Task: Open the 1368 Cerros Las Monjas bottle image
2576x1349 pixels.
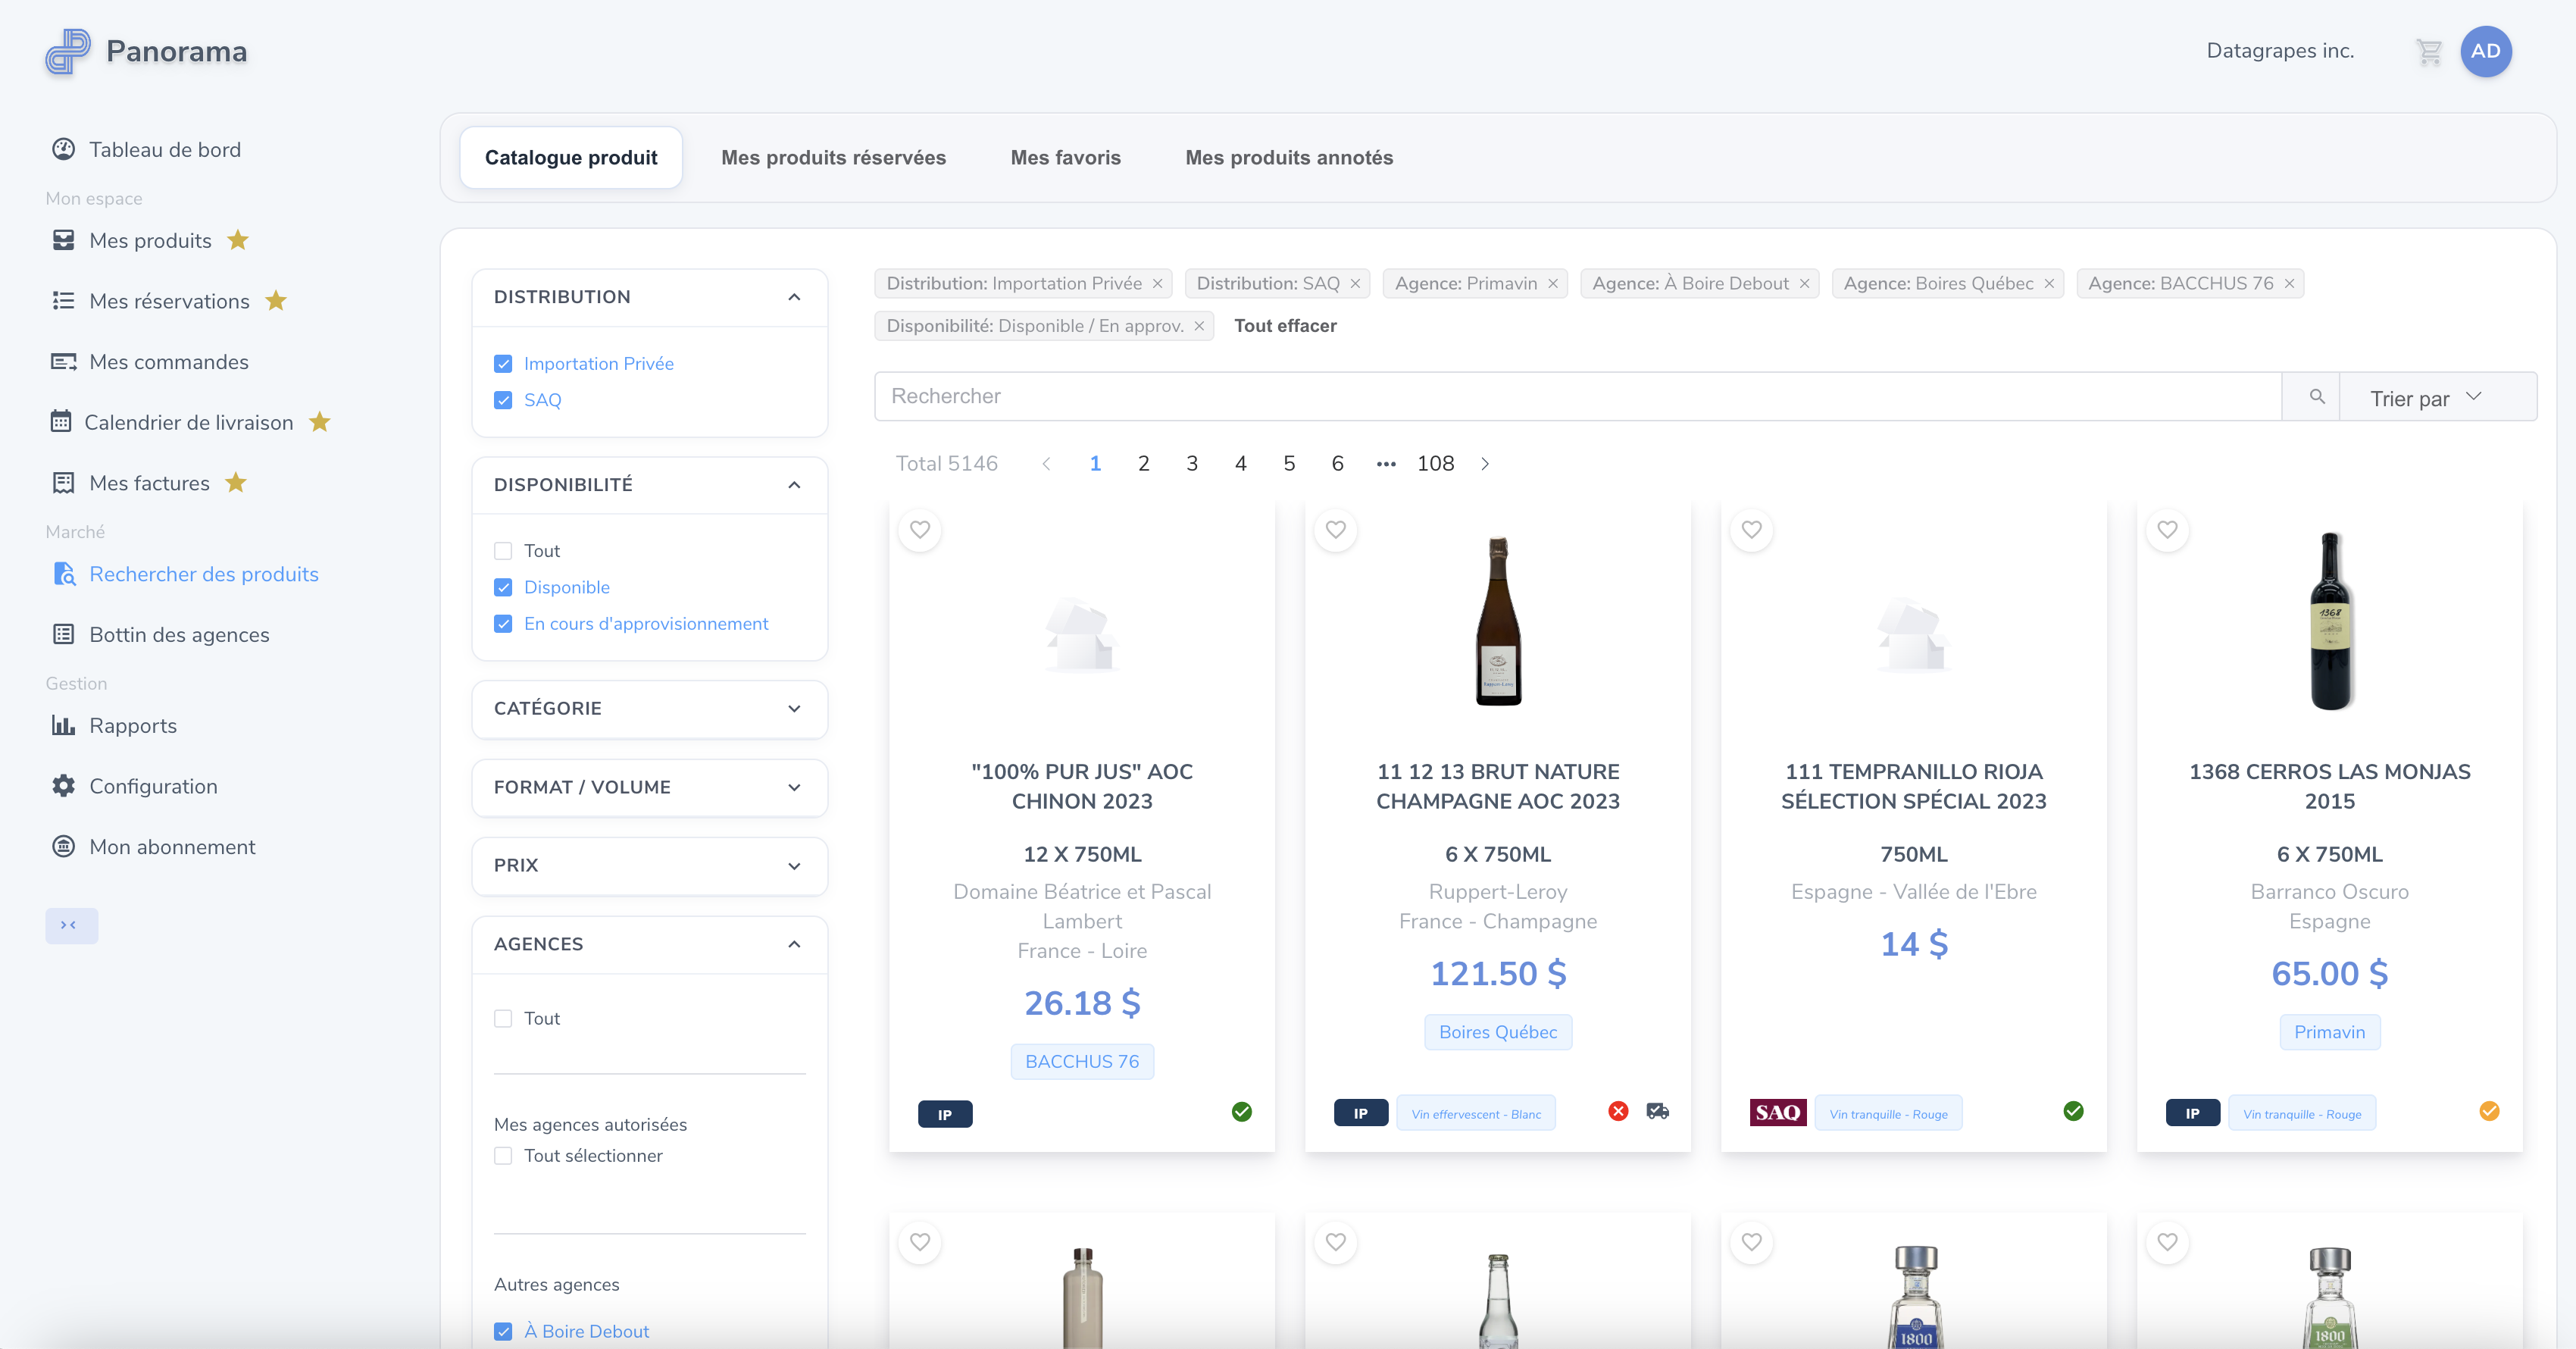Action: [2330, 621]
